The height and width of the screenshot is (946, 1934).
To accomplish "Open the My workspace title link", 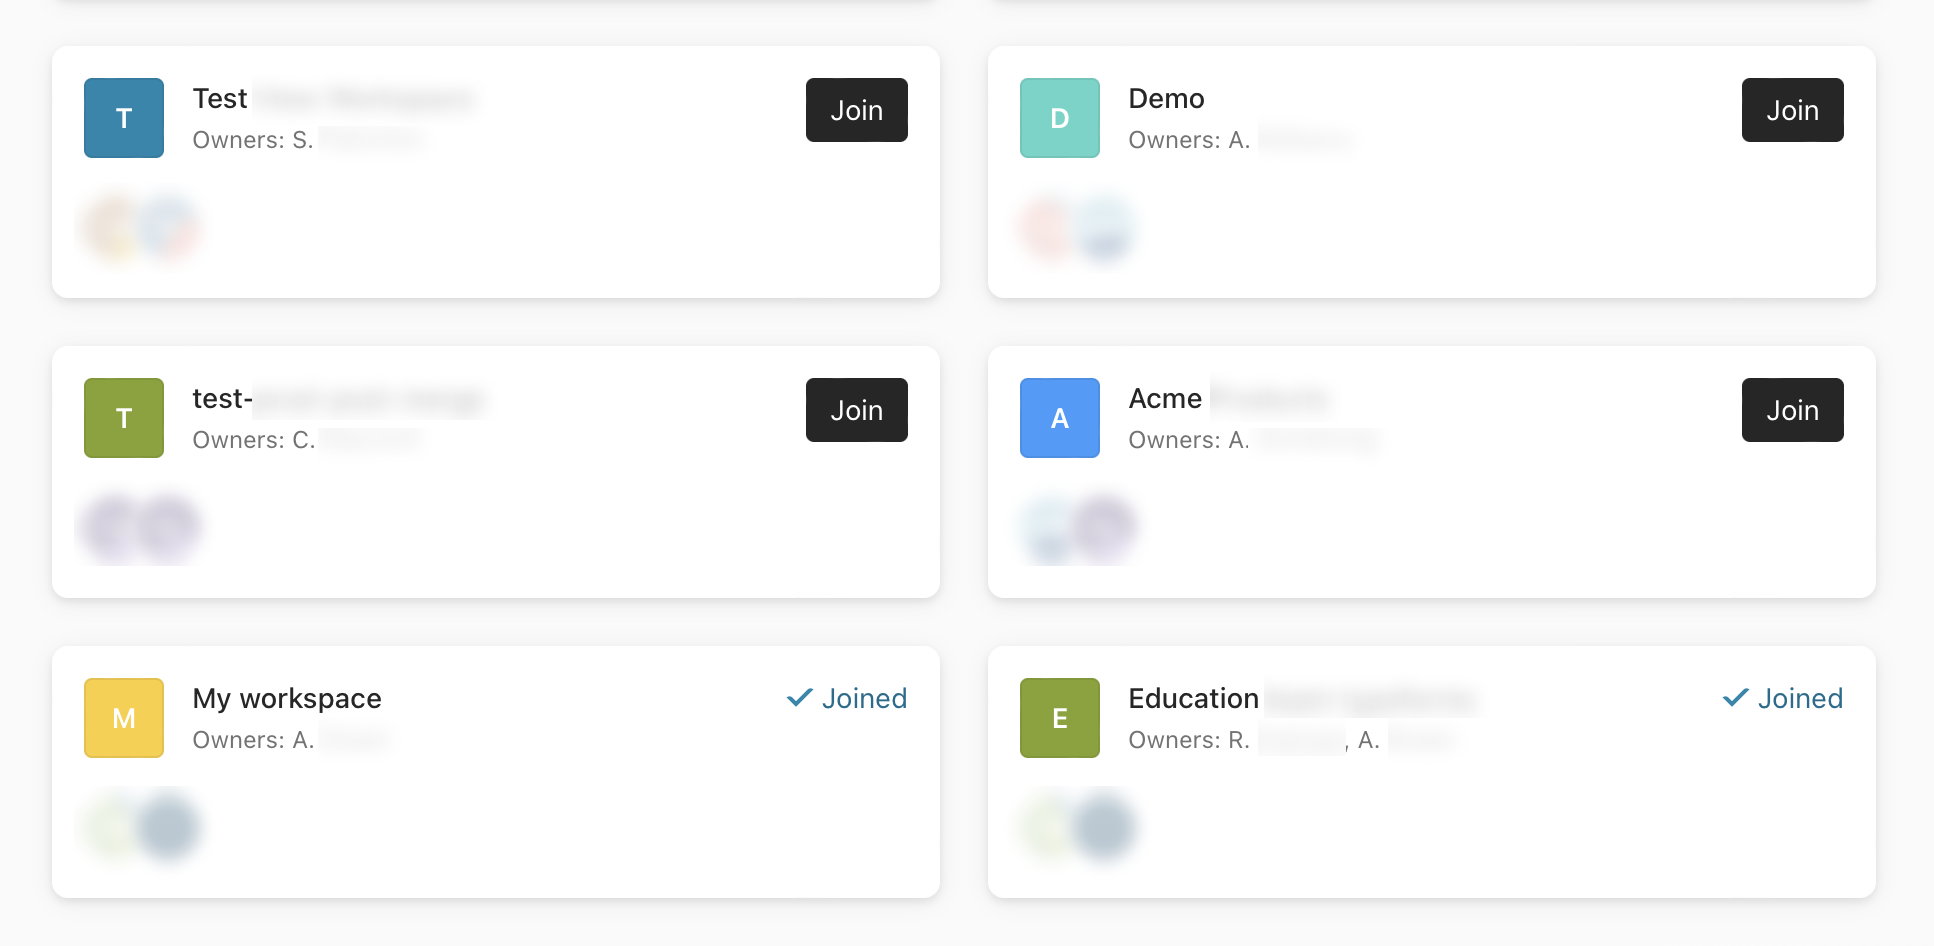I will (287, 698).
